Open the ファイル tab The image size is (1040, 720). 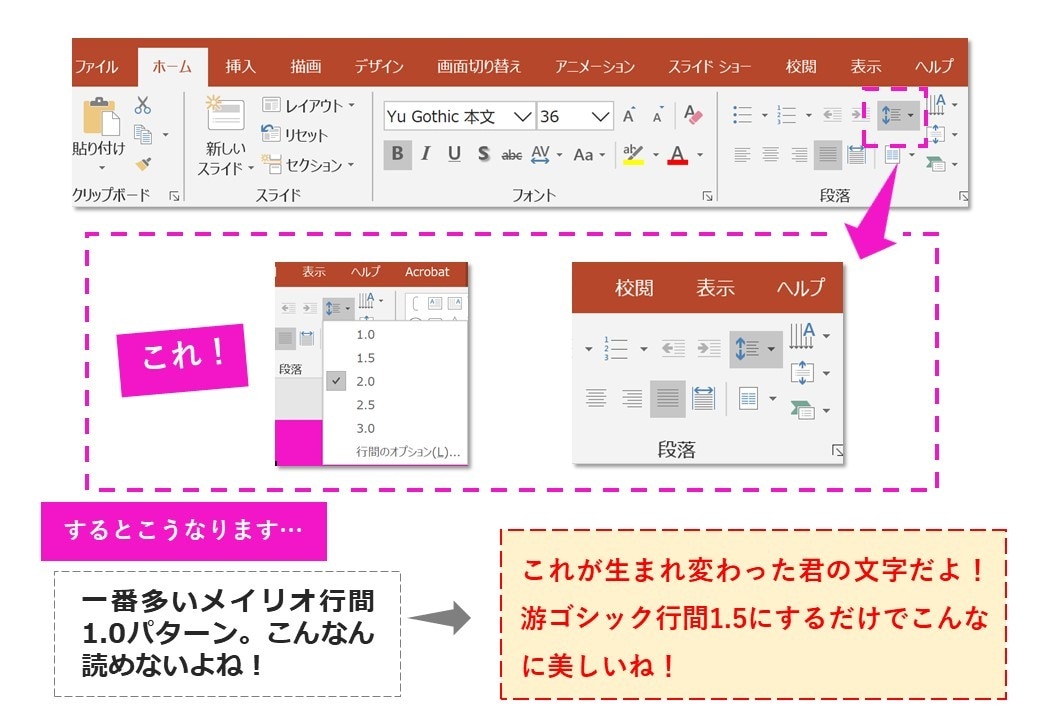click(97, 66)
